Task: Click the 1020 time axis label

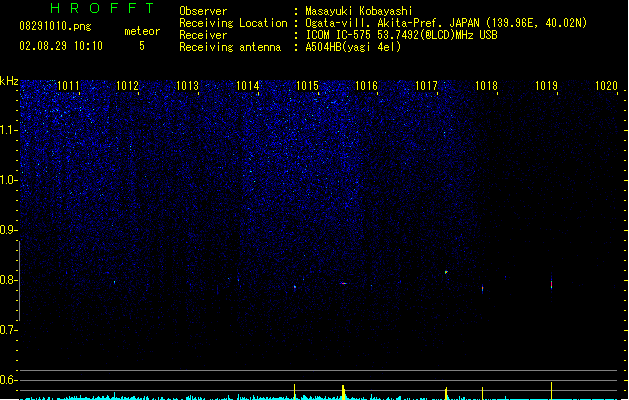Action: pos(606,86)
